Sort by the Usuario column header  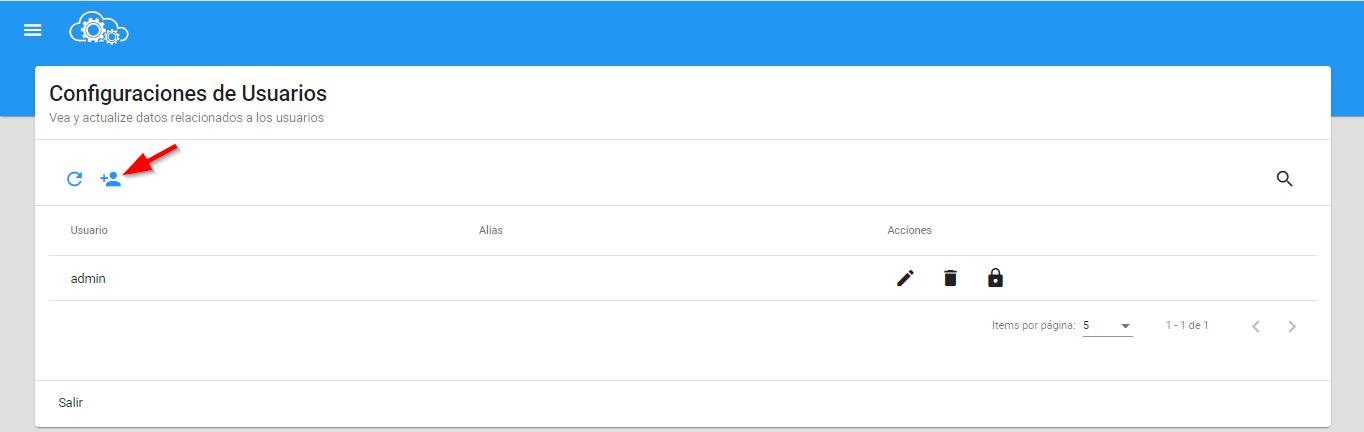89,230
